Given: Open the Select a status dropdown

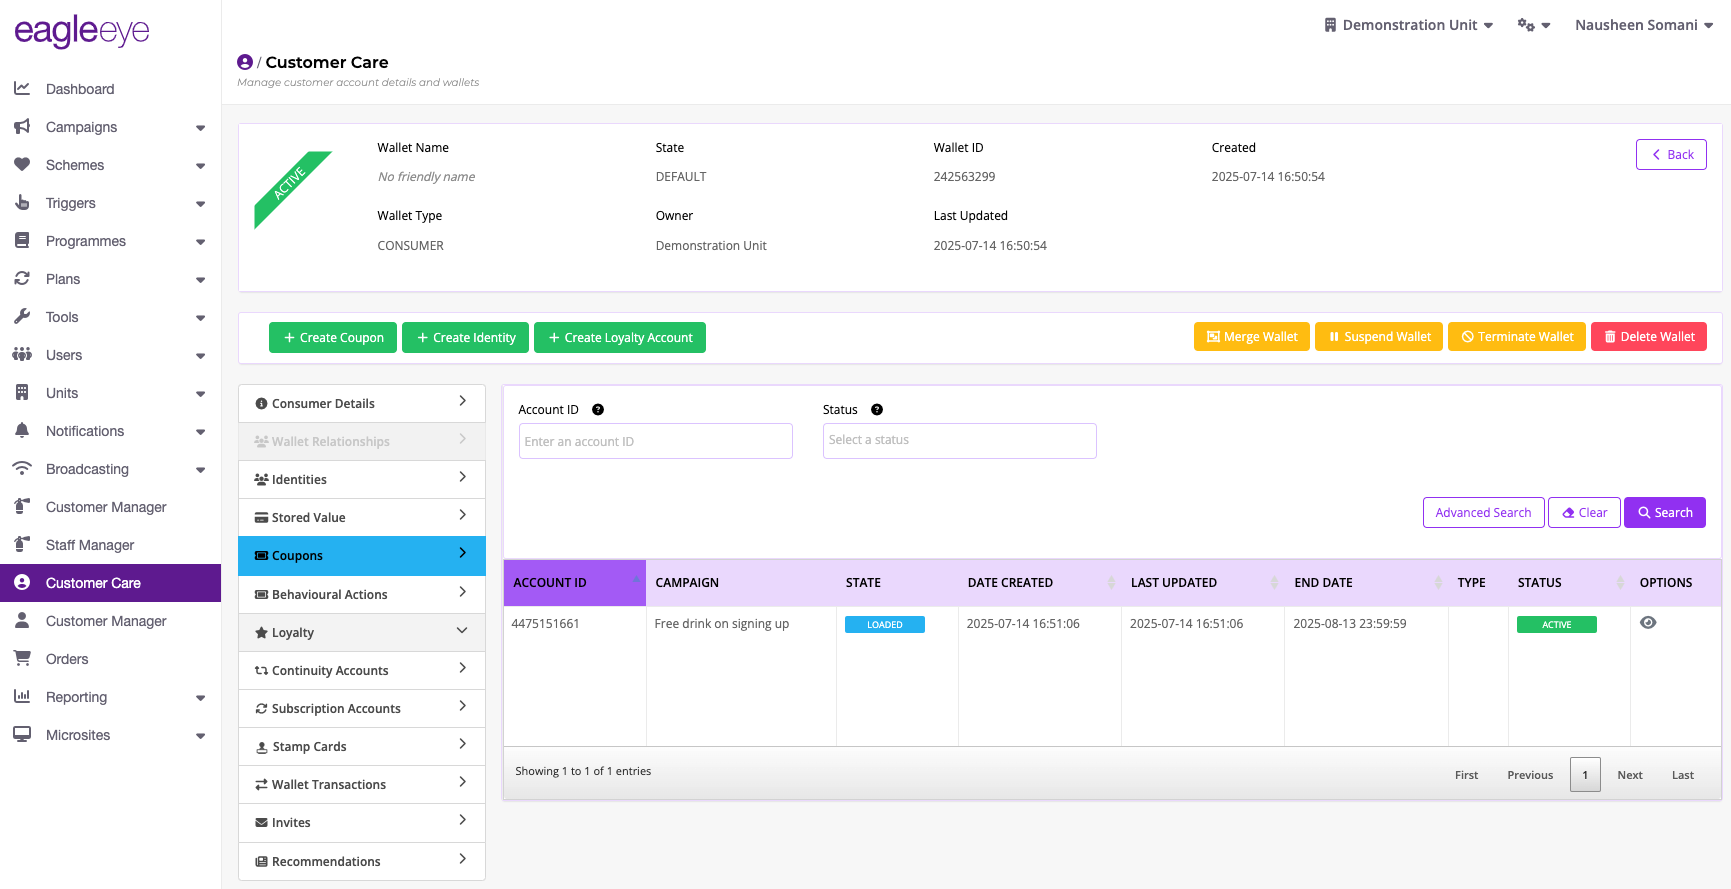Looking at the screenshot, I should (x=959, y=441).
